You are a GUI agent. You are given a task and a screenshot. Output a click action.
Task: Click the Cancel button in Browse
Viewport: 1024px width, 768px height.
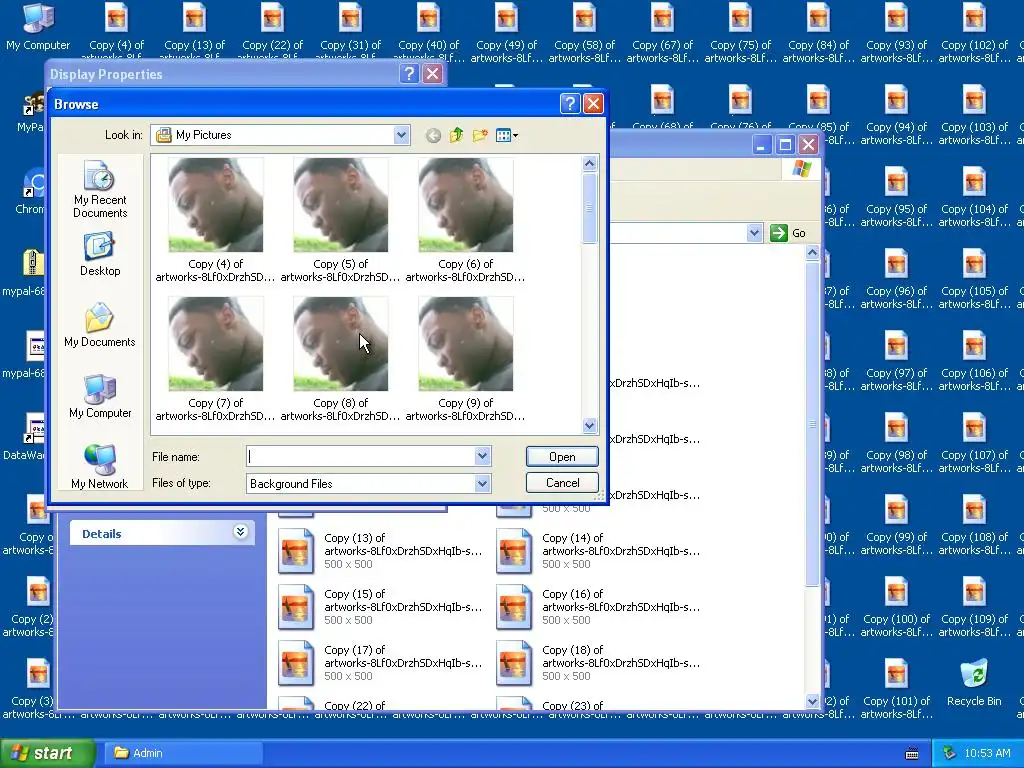pyautogui.click(x=562, y=483)
